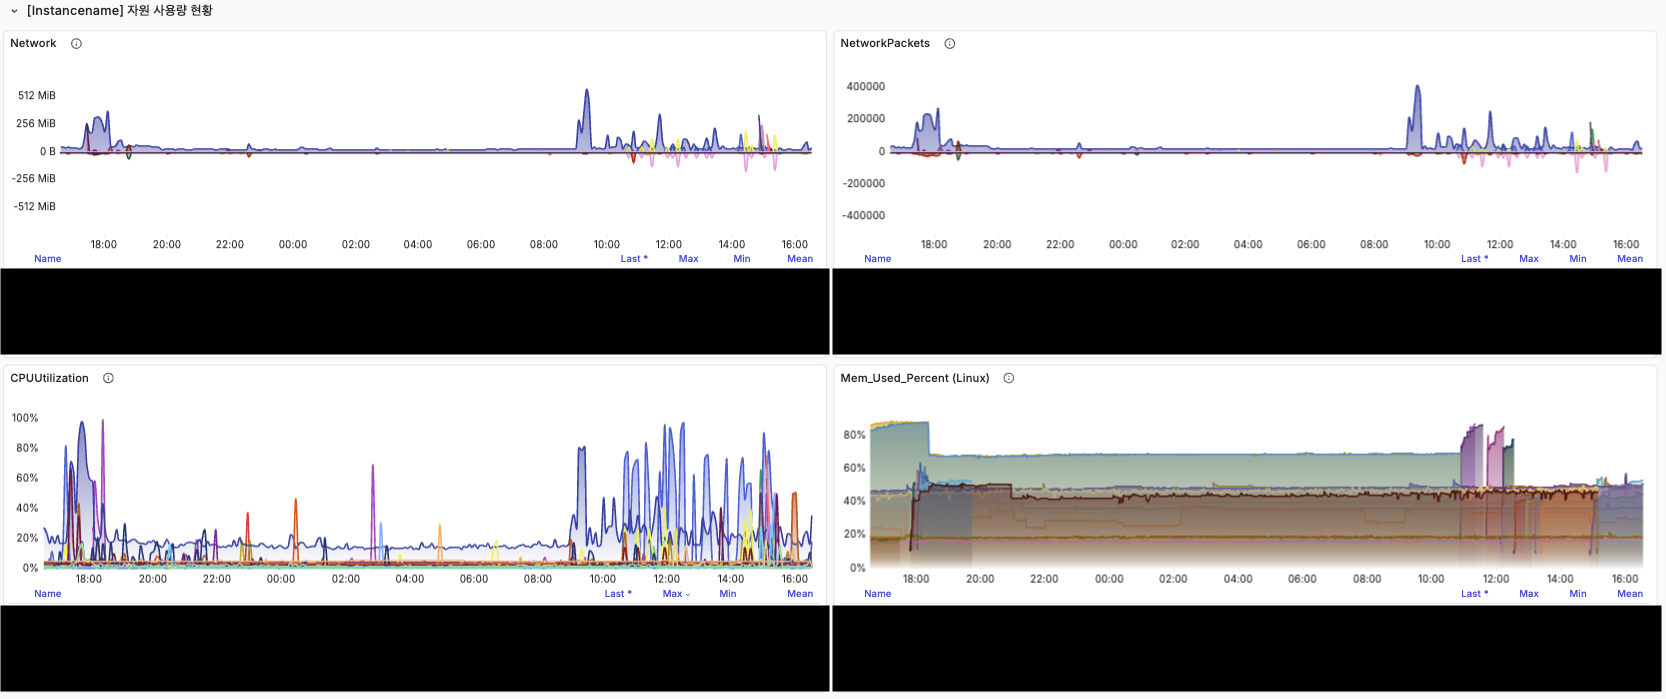Toggle the CPUUtilization legend Max sort order

coord(675,594)
